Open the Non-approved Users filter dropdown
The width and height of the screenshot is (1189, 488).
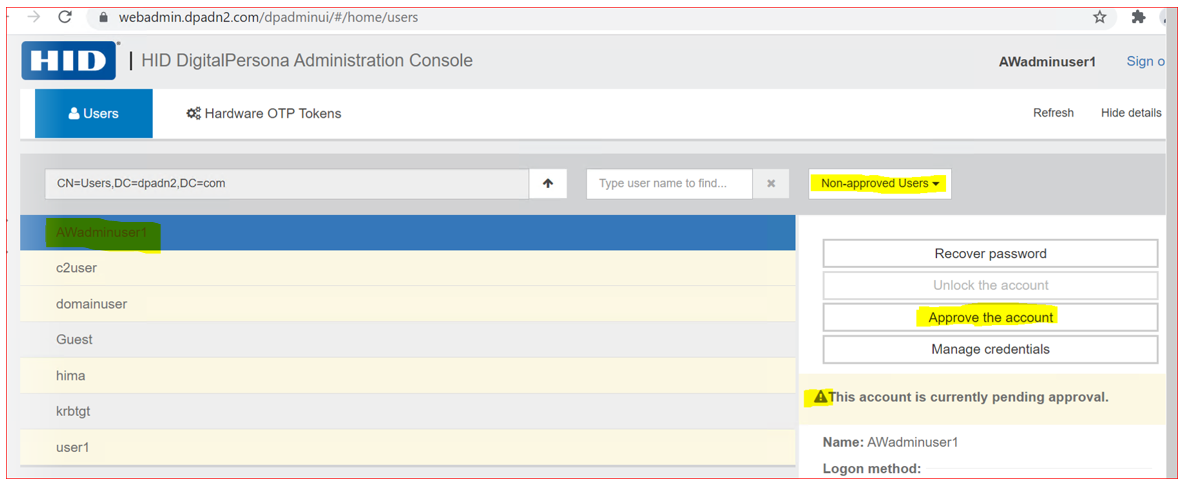(x=880, y=184)
